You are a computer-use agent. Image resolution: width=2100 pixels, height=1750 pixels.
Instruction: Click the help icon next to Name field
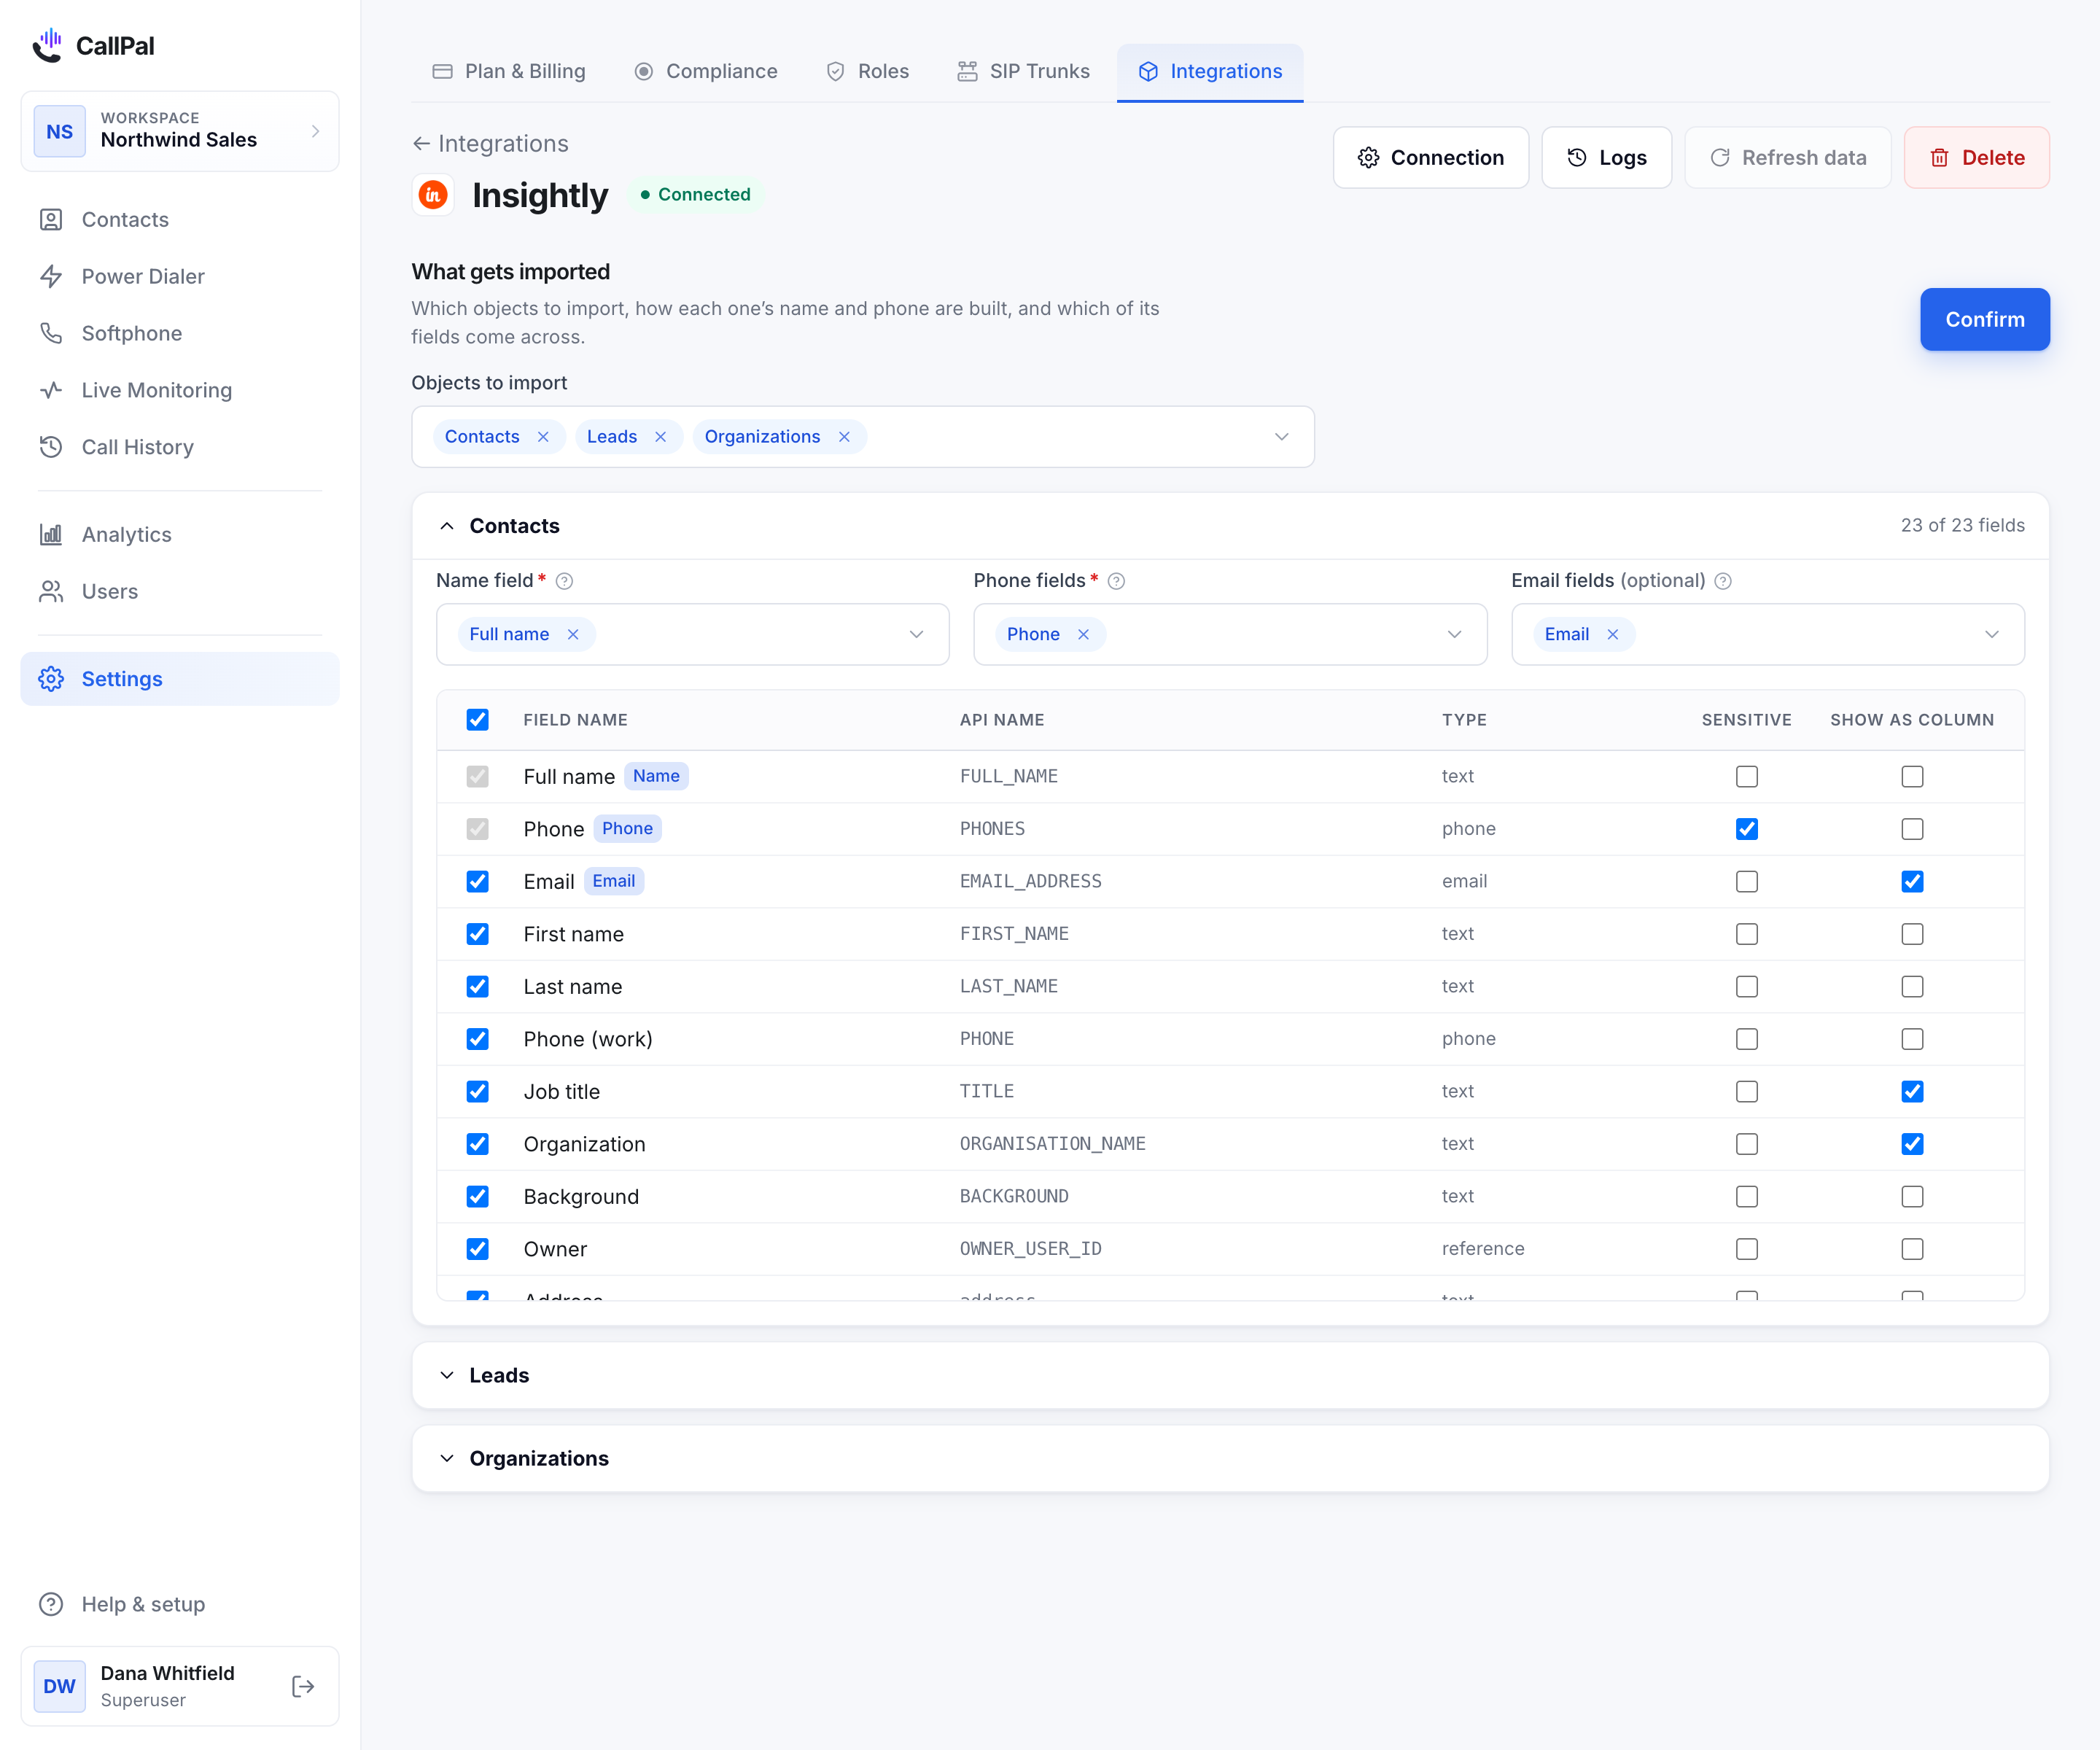564,581
